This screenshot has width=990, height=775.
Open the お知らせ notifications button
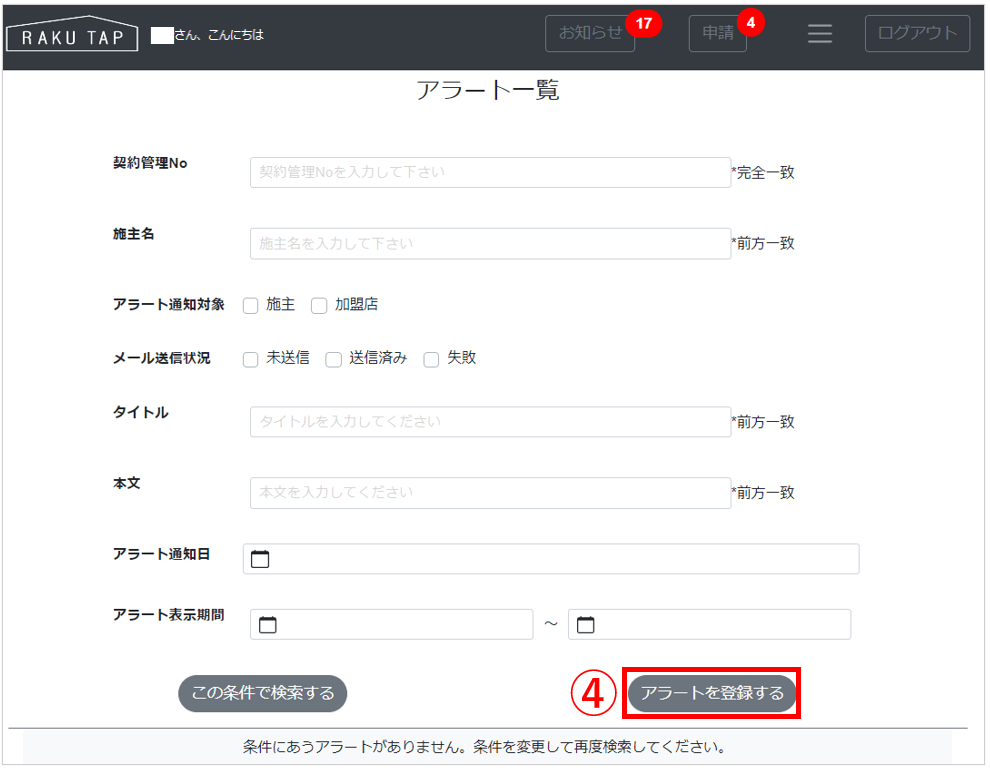click(590, 33)
